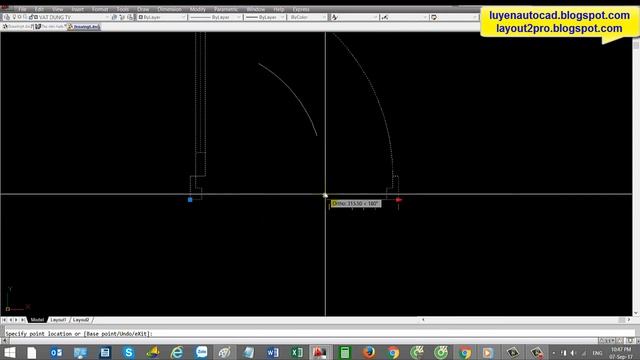This screenshot has width=640, height=360.
Task: Open the media player taskbar icon
Action: click(488, 352)
